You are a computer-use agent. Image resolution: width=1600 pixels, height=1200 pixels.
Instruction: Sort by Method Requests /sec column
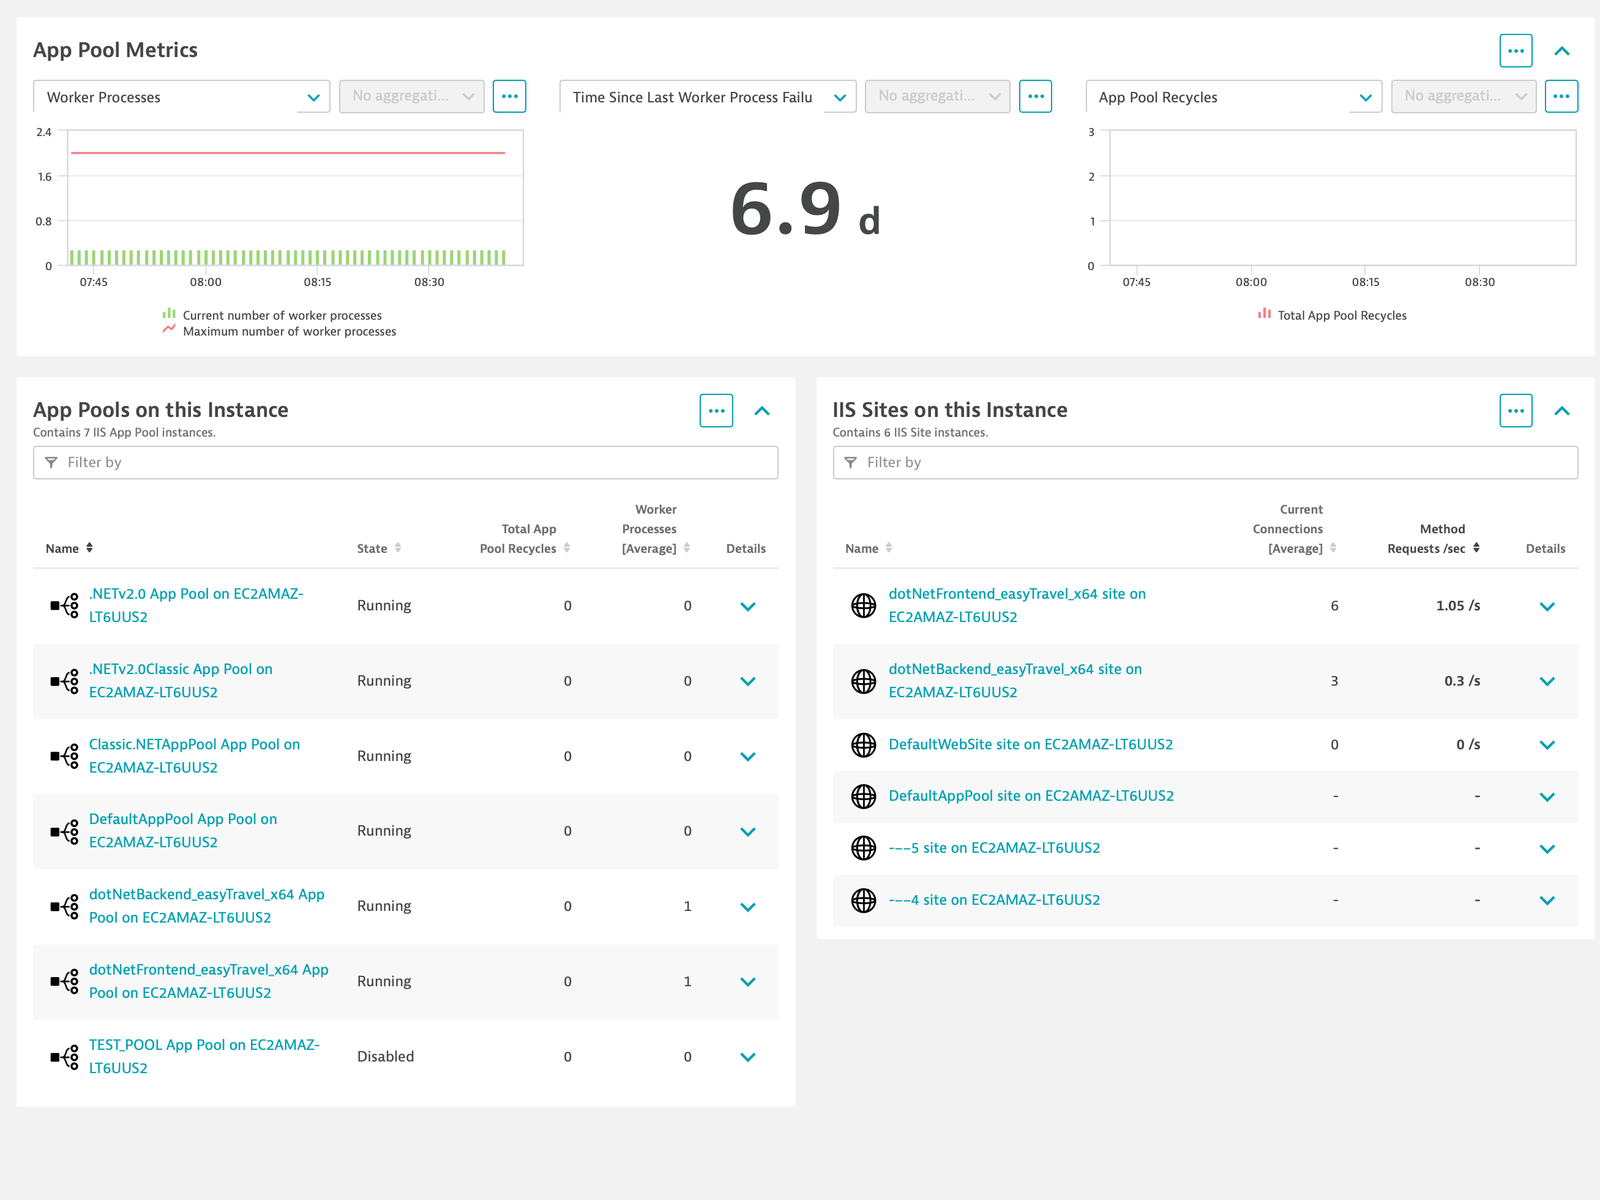pos(1433,539)
